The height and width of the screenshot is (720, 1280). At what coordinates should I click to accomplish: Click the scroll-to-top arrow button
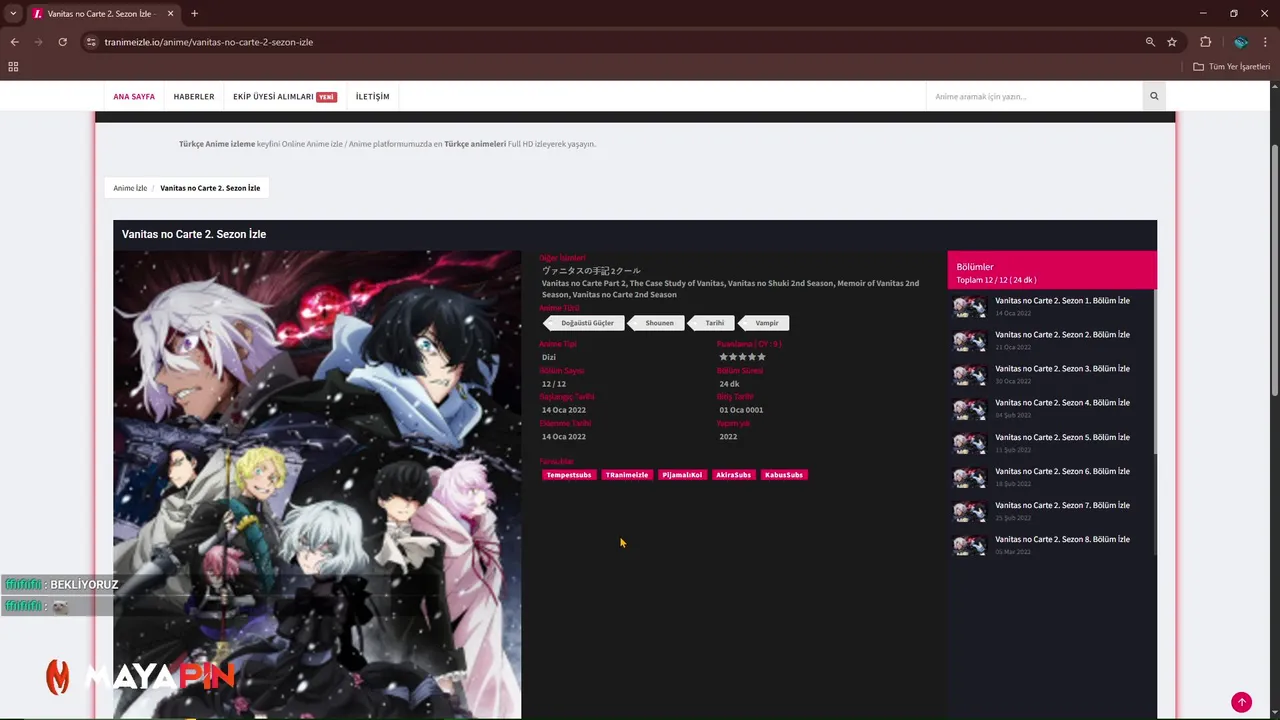1241,702
